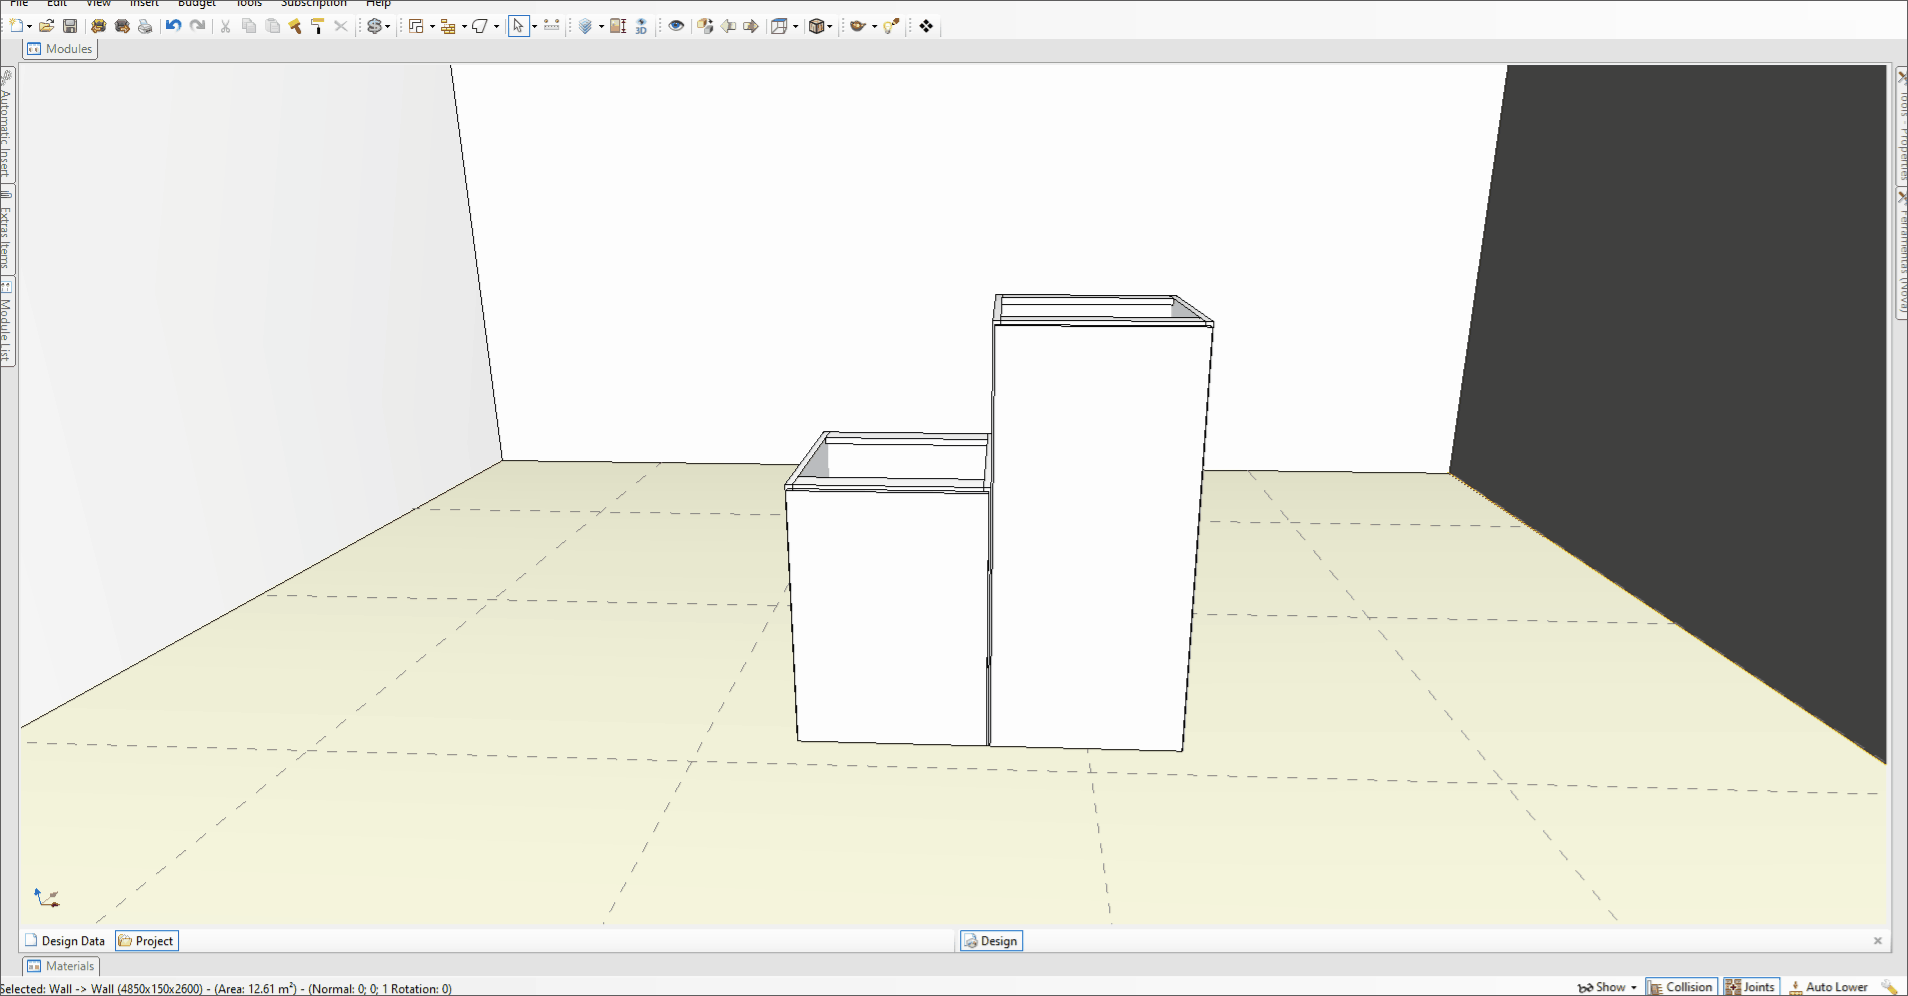Expand the 3D box dropdown arrow
Screen dimensions: 1908x996
(829, 27)
